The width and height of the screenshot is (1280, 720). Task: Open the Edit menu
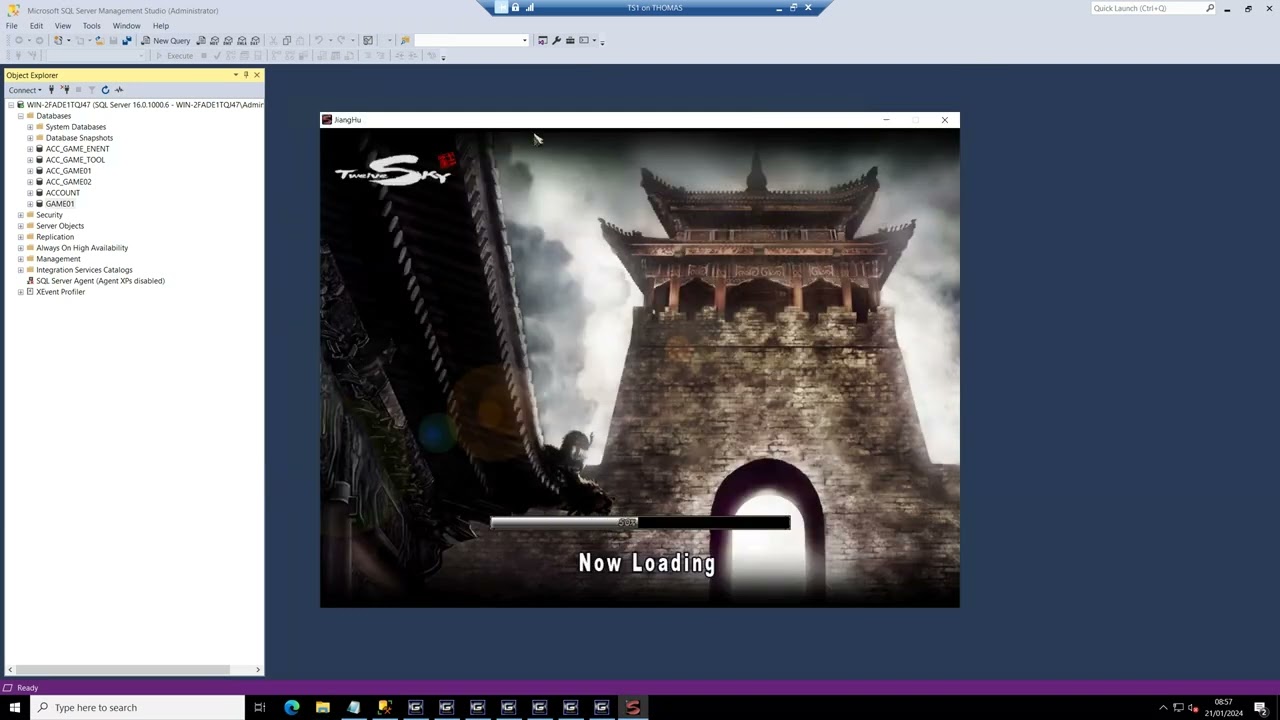pyautogui.click(x=36, y=25)
